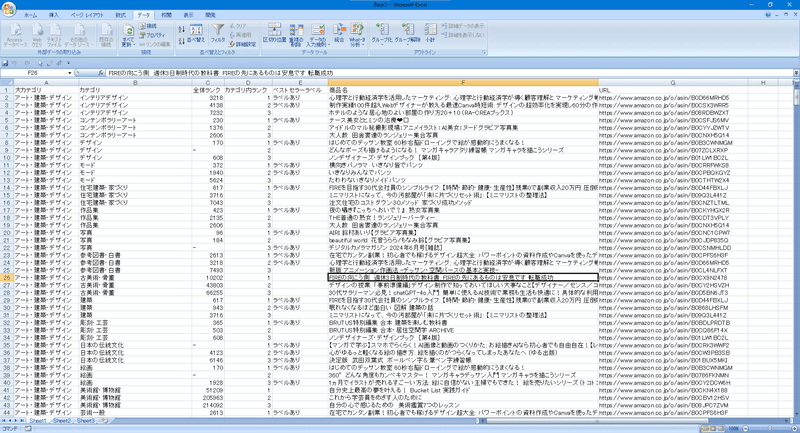
Task: Open 校閲 ribbon tab
Action: 166,15
